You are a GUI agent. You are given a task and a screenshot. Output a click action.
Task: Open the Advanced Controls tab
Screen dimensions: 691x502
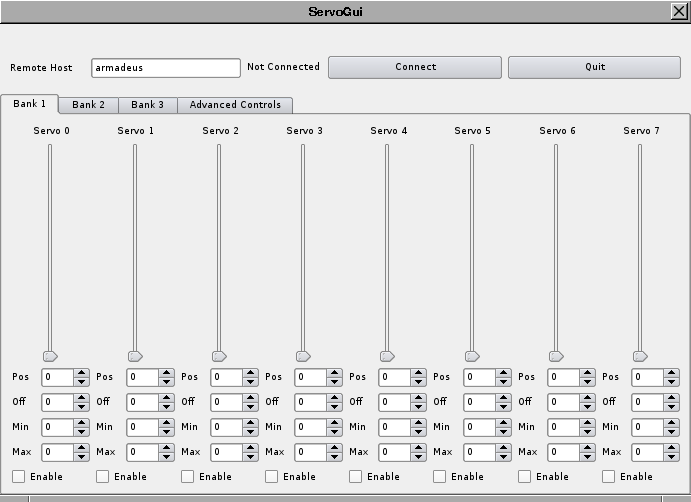(235, 105)
